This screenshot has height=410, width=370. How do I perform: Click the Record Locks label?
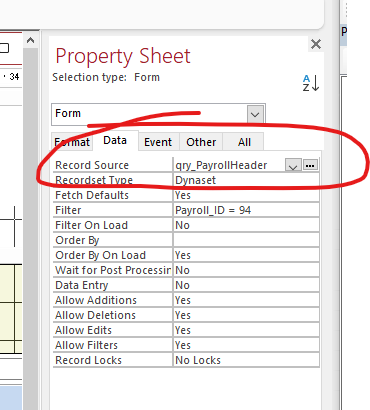click(x=88, y=360)
